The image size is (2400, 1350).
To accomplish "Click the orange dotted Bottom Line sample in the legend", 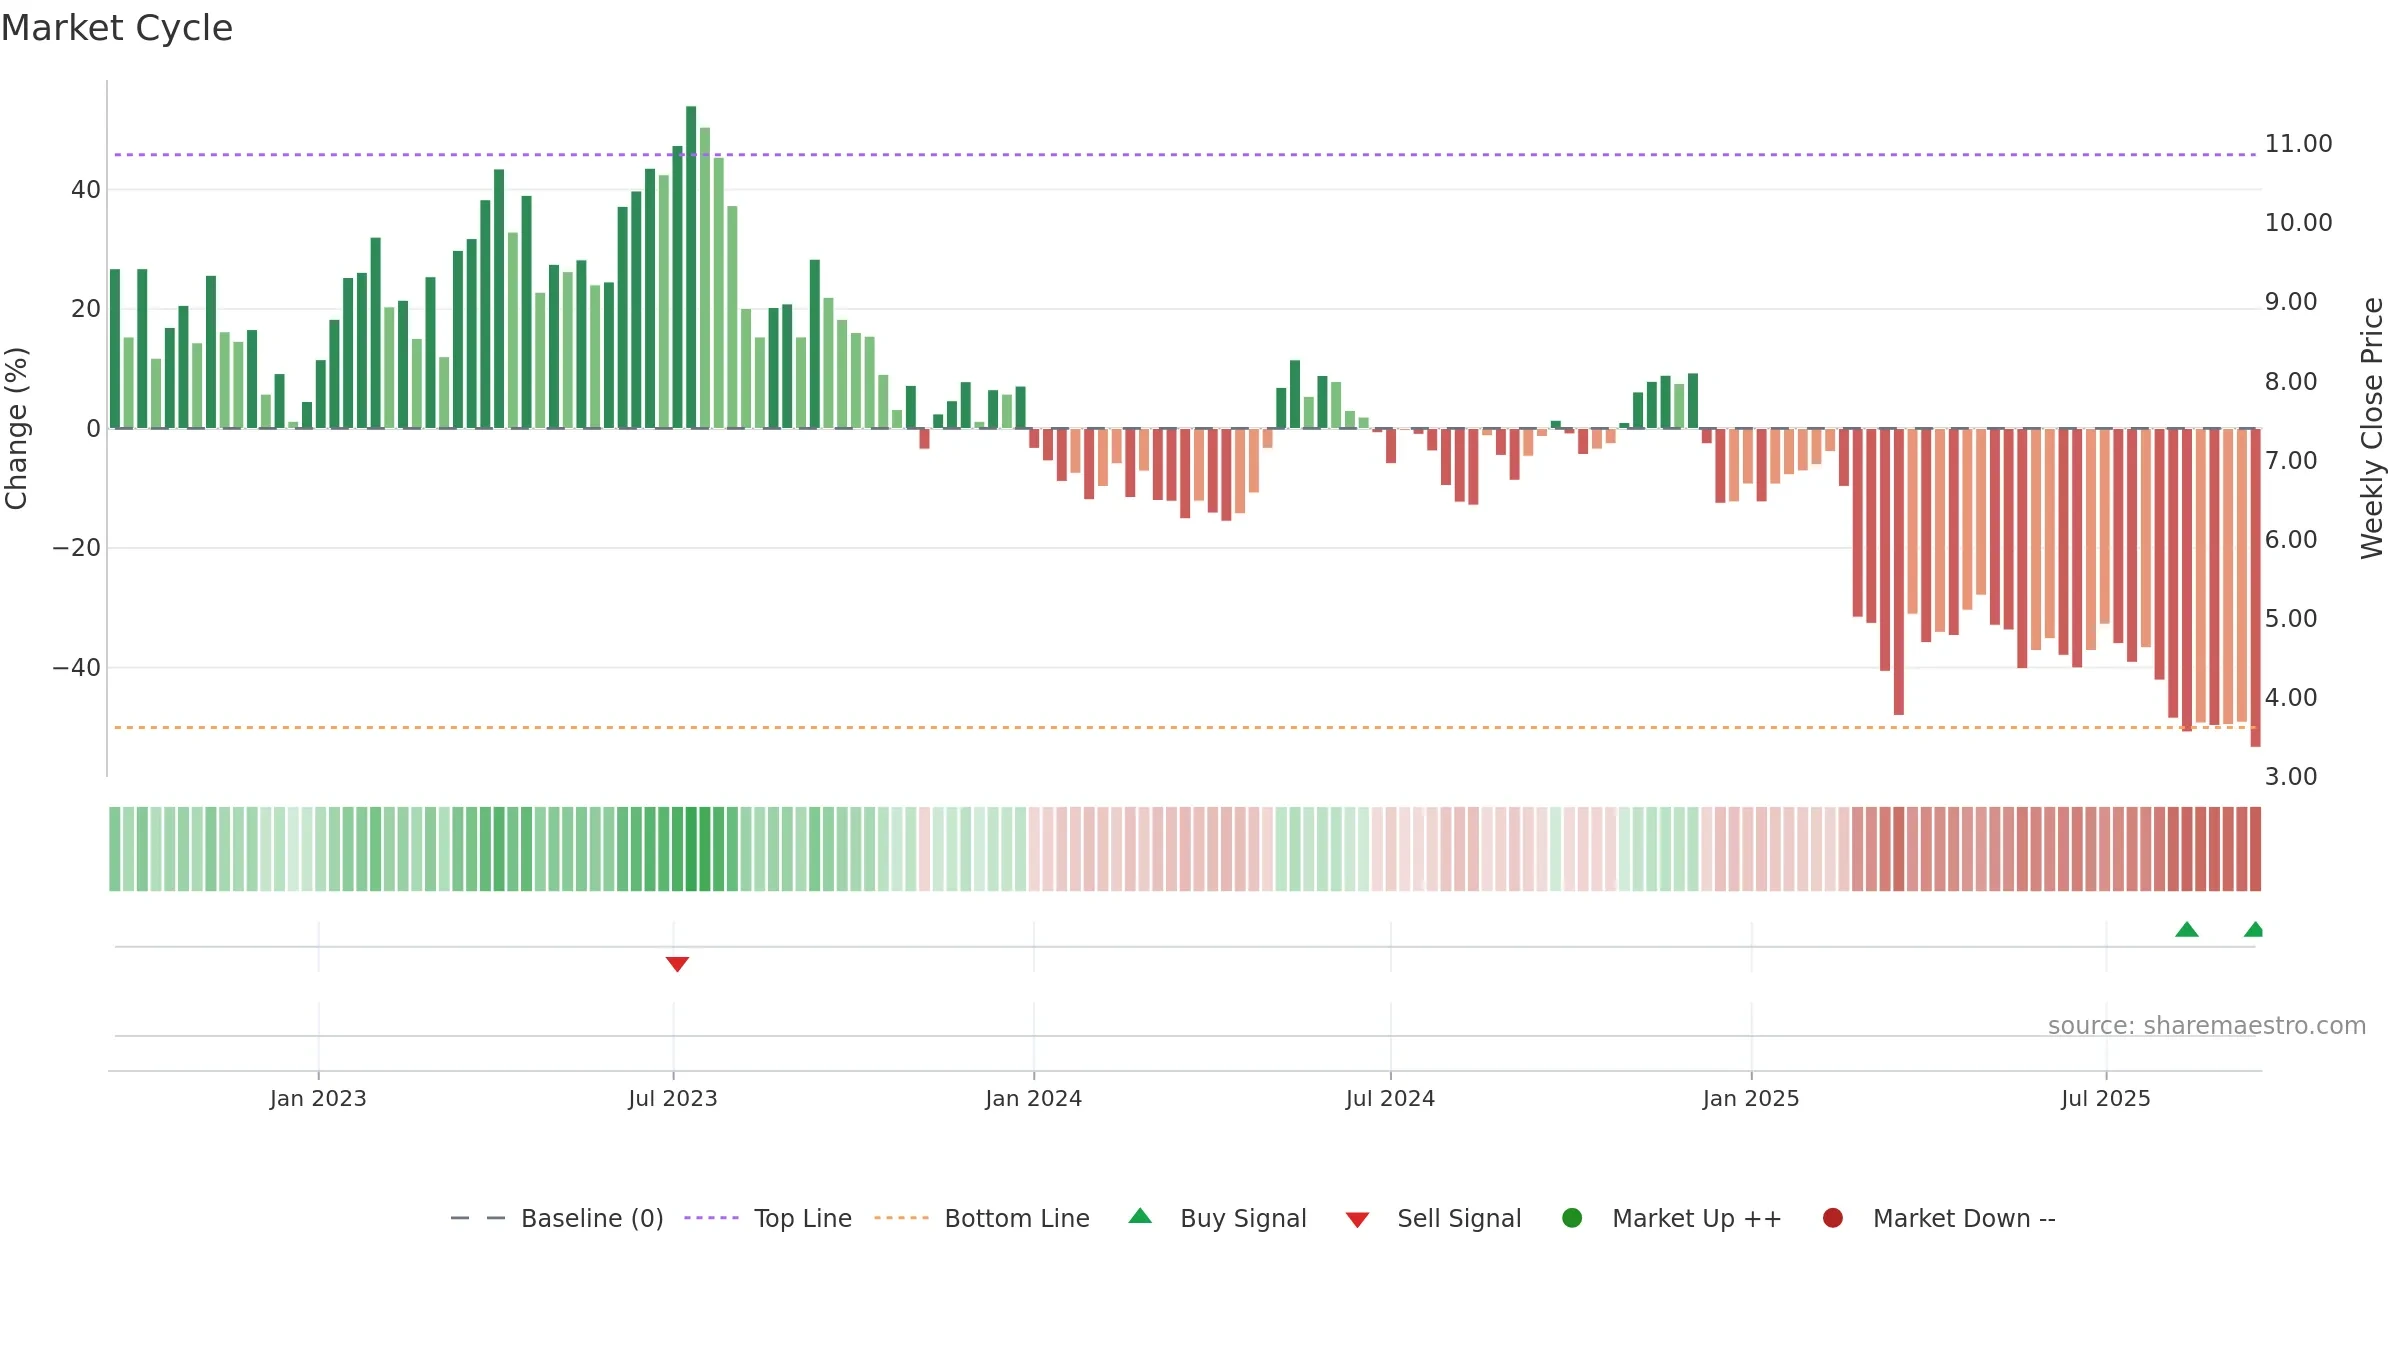I will (901, 1218).
